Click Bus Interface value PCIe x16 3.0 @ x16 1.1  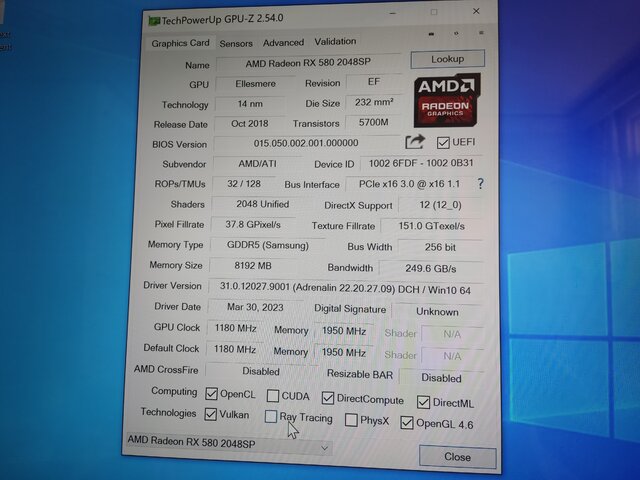coord(409,184)
